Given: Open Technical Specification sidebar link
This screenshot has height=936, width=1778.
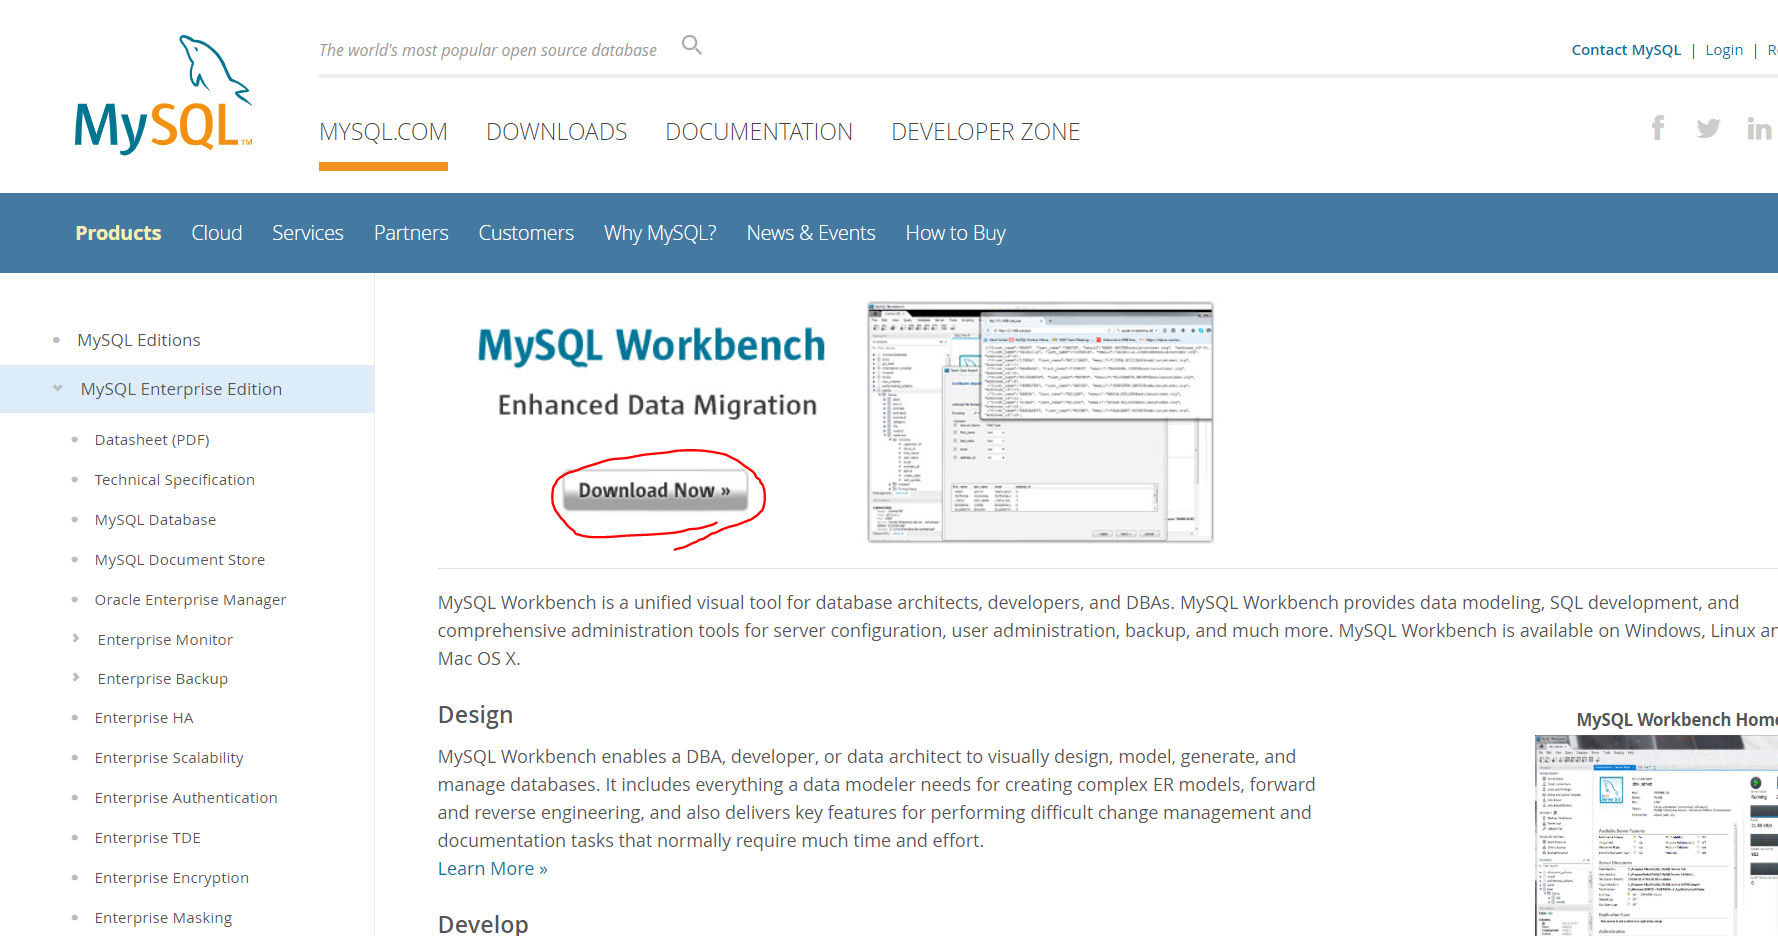Looking at the screenshot, I should coord(175,480).
